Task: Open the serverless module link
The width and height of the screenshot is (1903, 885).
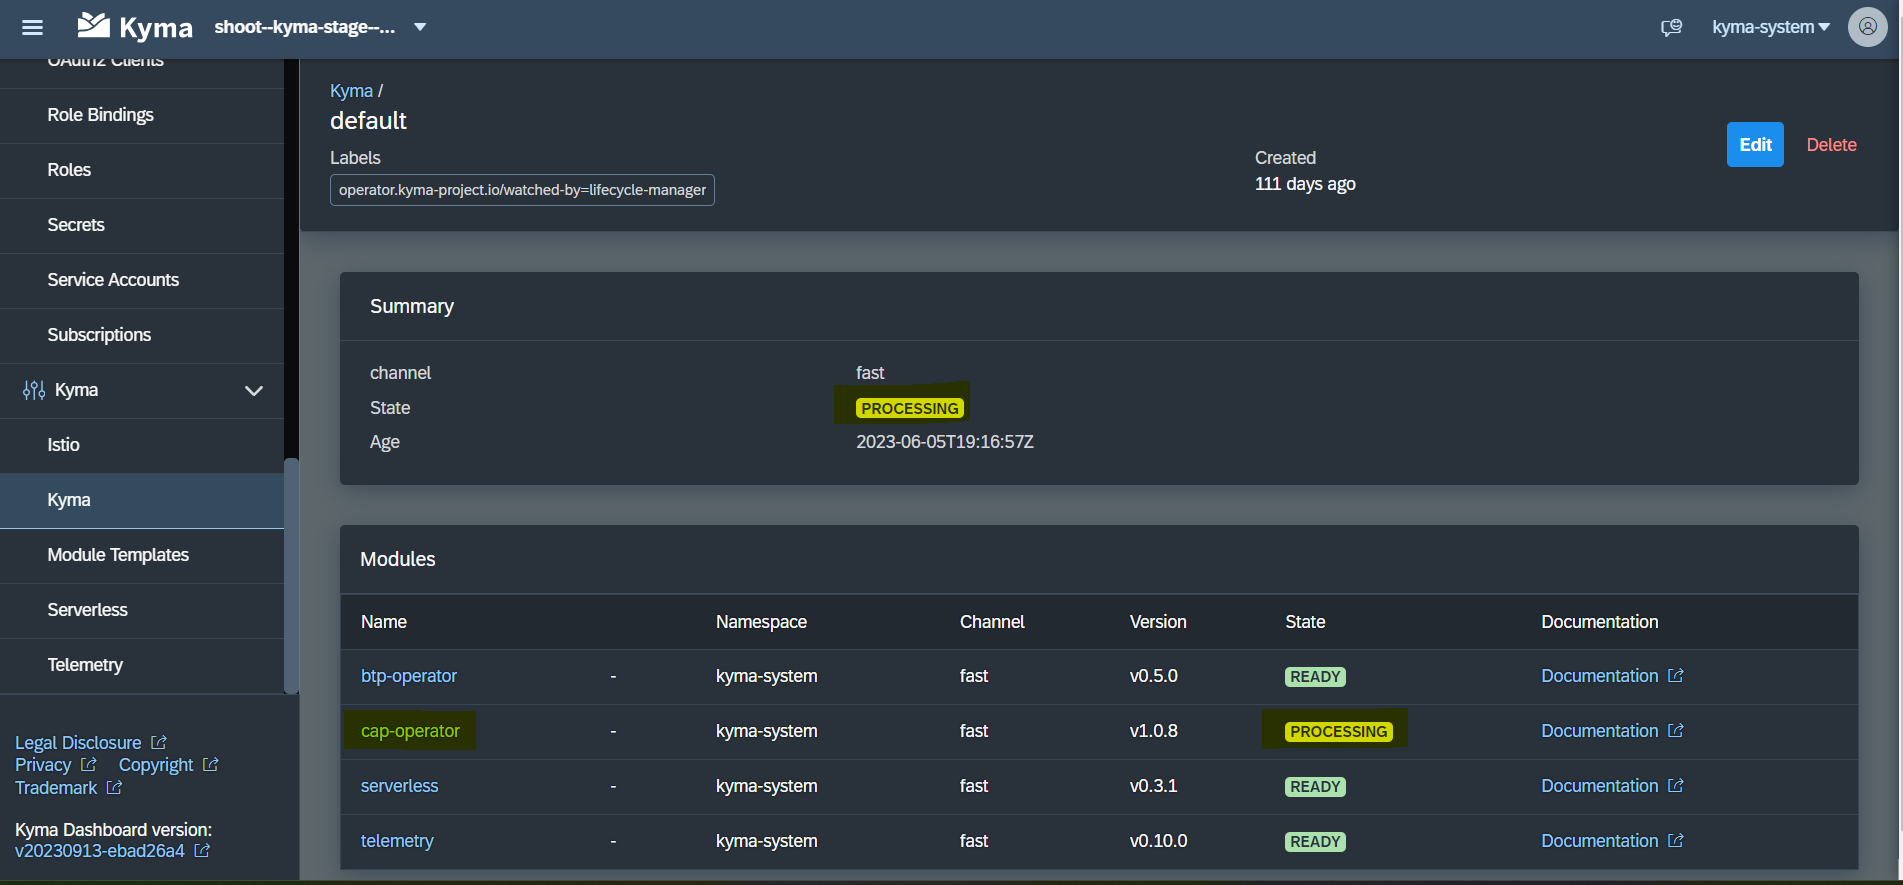Action: pyautogui.click(x=399, y=786)
